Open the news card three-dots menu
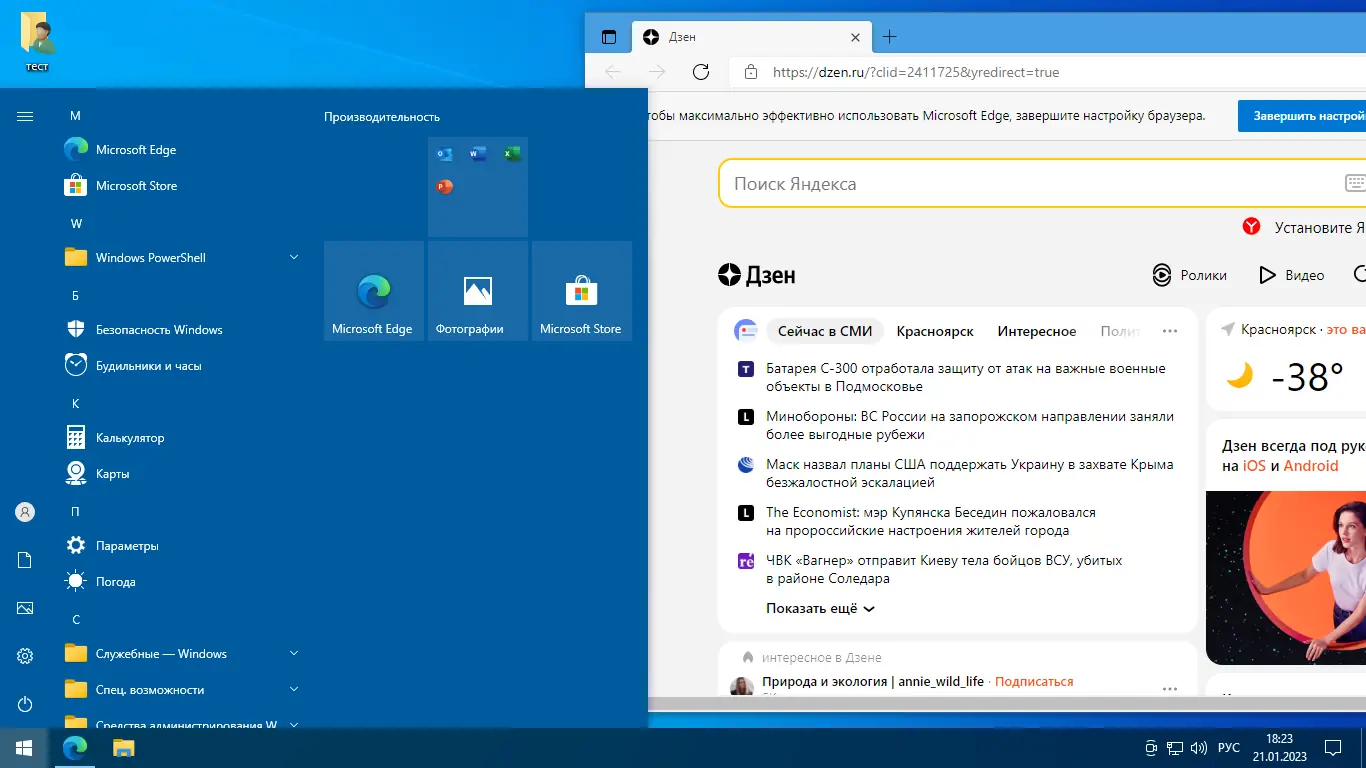 pos(1170,331)
